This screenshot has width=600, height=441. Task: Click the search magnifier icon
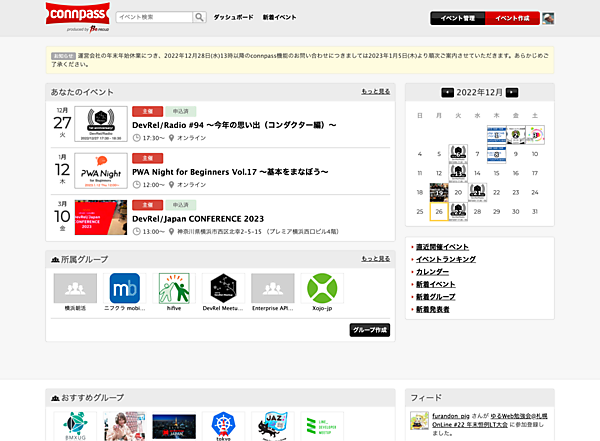tap(199, 18)
